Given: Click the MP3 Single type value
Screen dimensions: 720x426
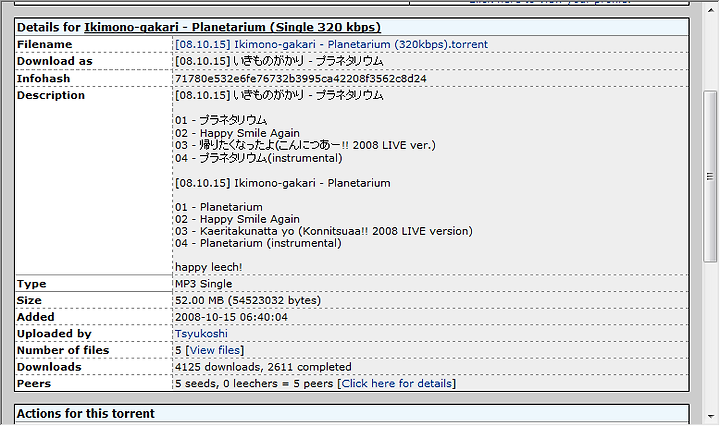Looking at the screenshot, I should [203, 284].
